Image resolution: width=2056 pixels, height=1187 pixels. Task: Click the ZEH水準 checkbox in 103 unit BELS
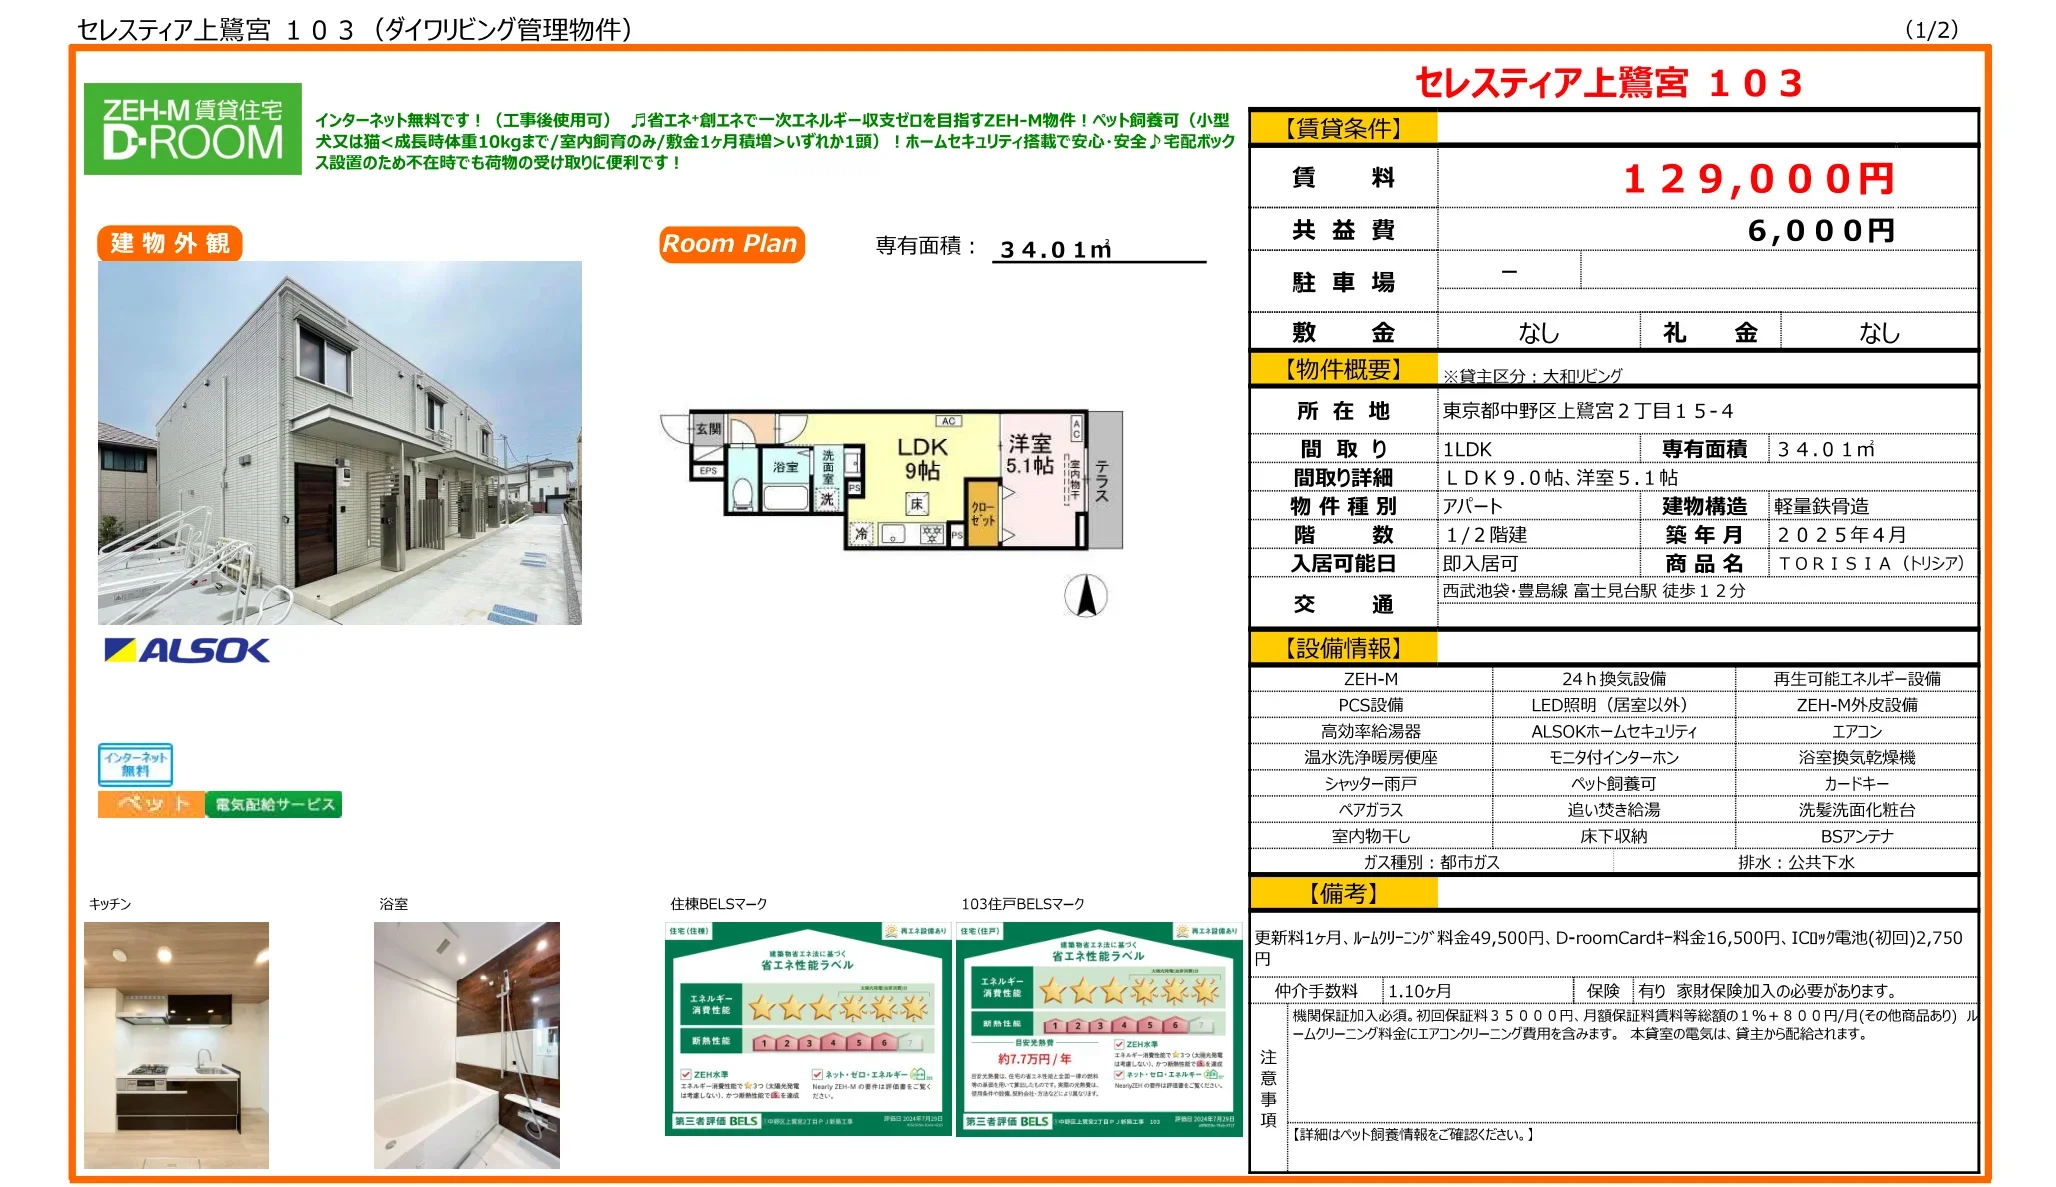(1119, 1044)
